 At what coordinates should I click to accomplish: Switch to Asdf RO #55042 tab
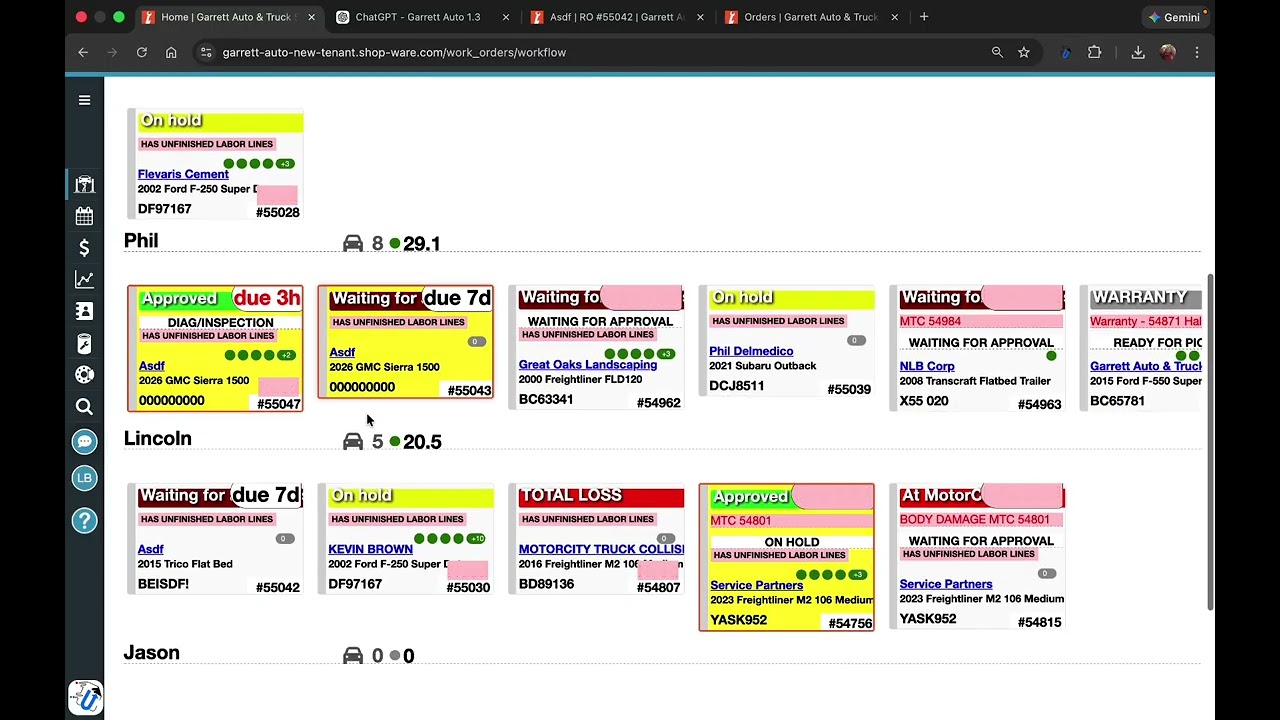click(617, 17)
